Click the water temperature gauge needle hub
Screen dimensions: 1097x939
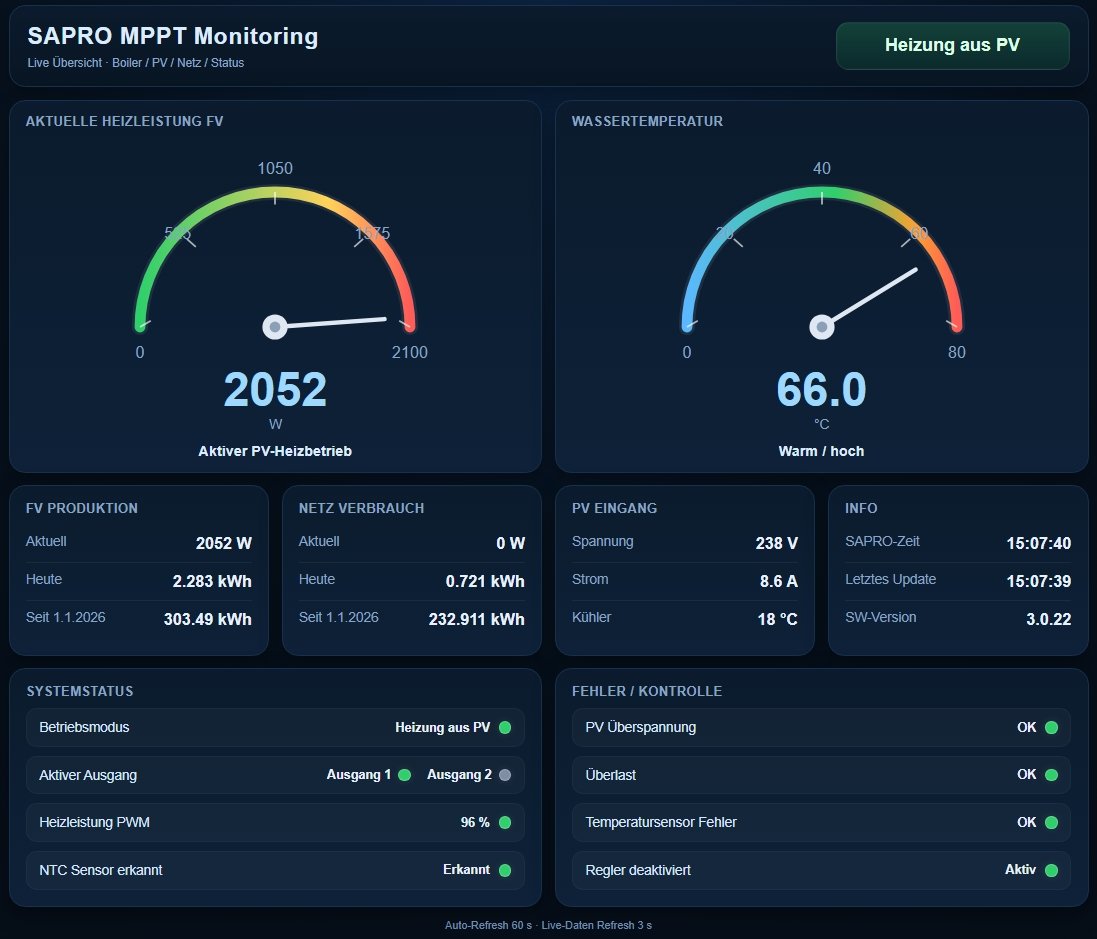pyautogui.click(x=822, y=327)
